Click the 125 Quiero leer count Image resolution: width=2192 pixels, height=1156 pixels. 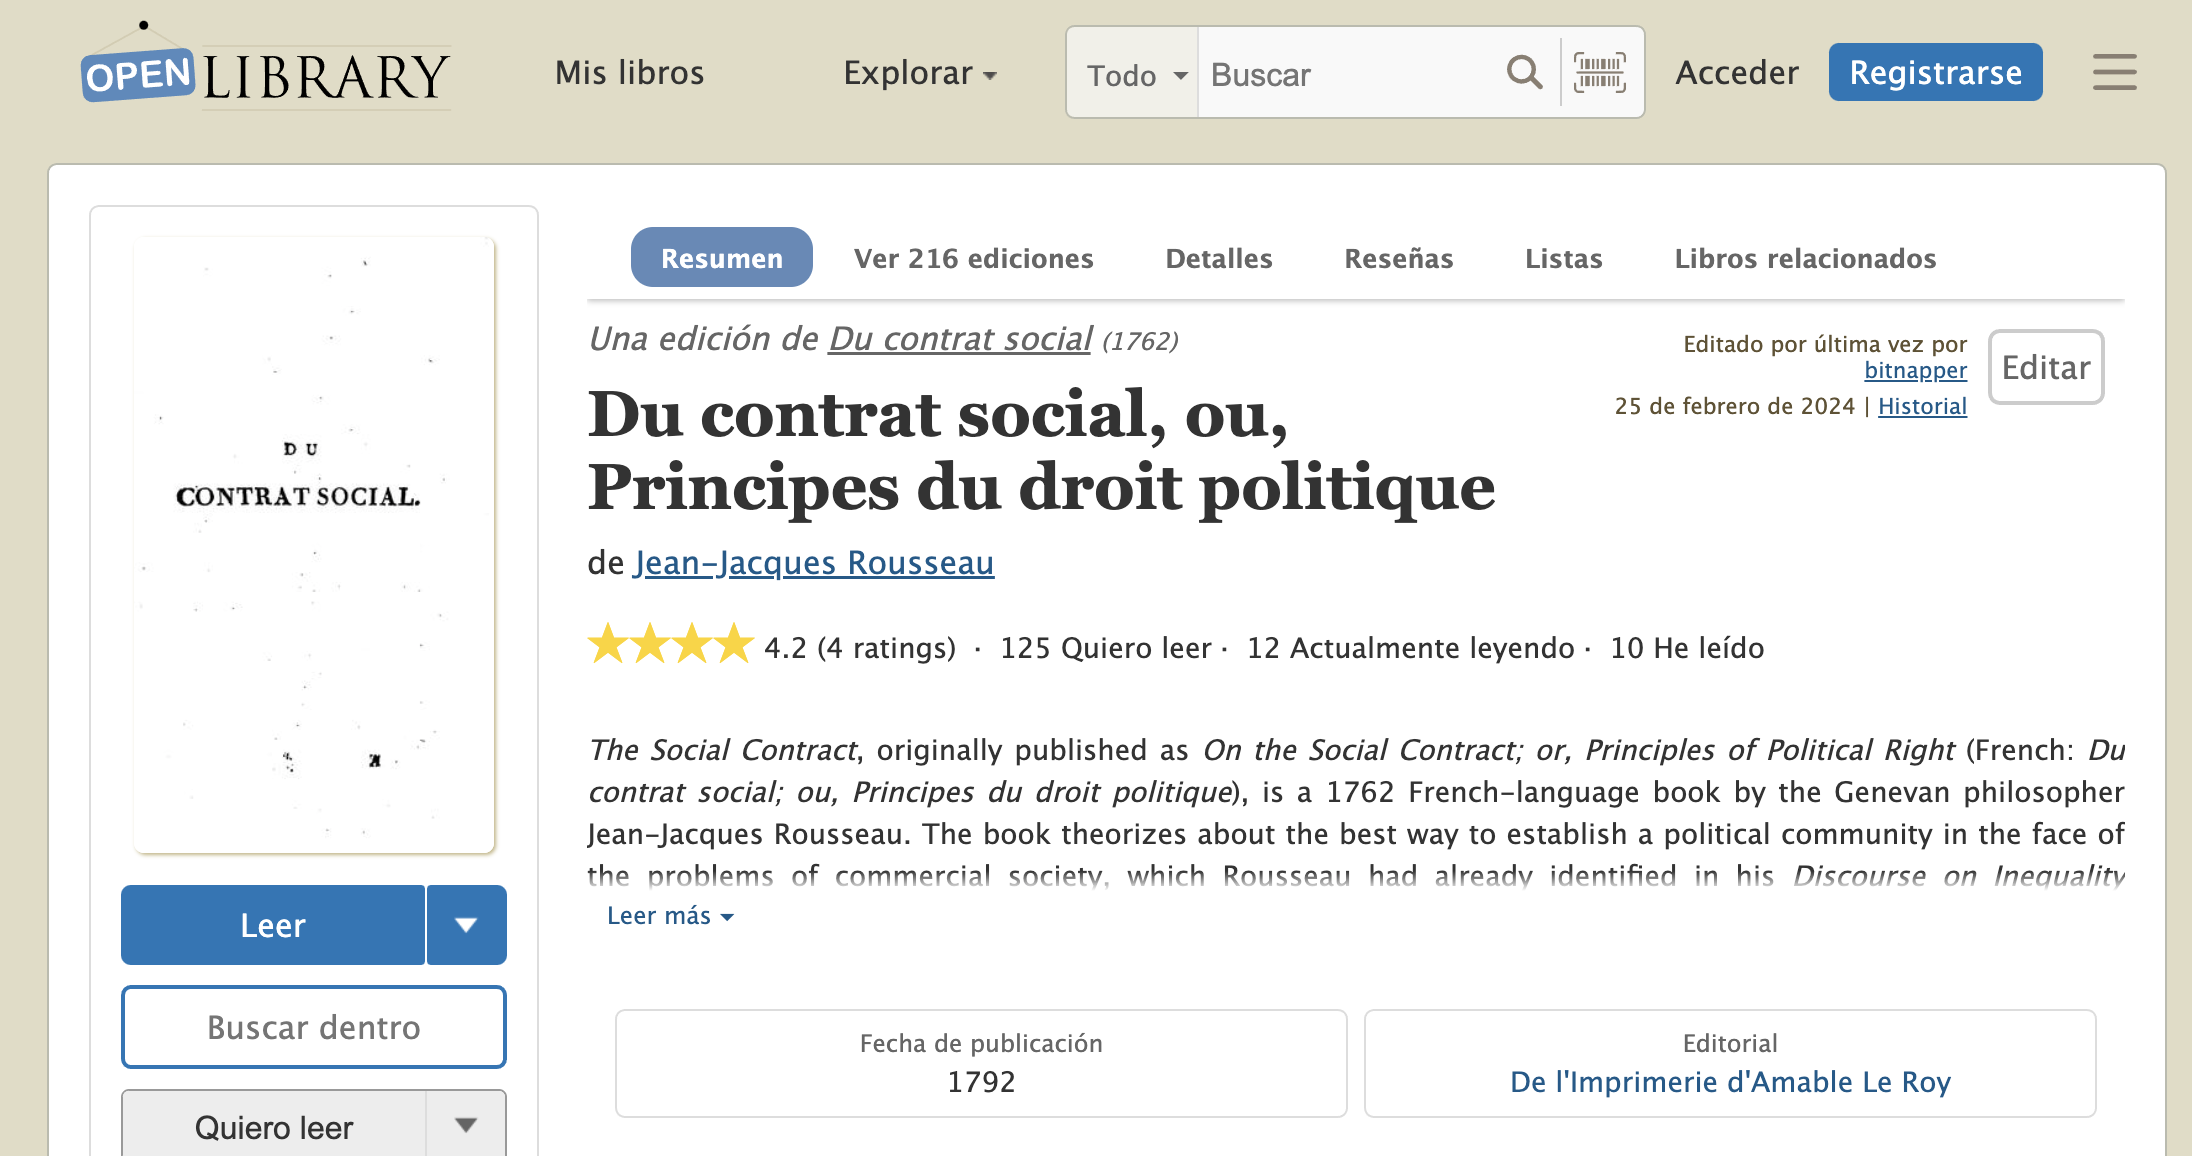click(1106, 648)
